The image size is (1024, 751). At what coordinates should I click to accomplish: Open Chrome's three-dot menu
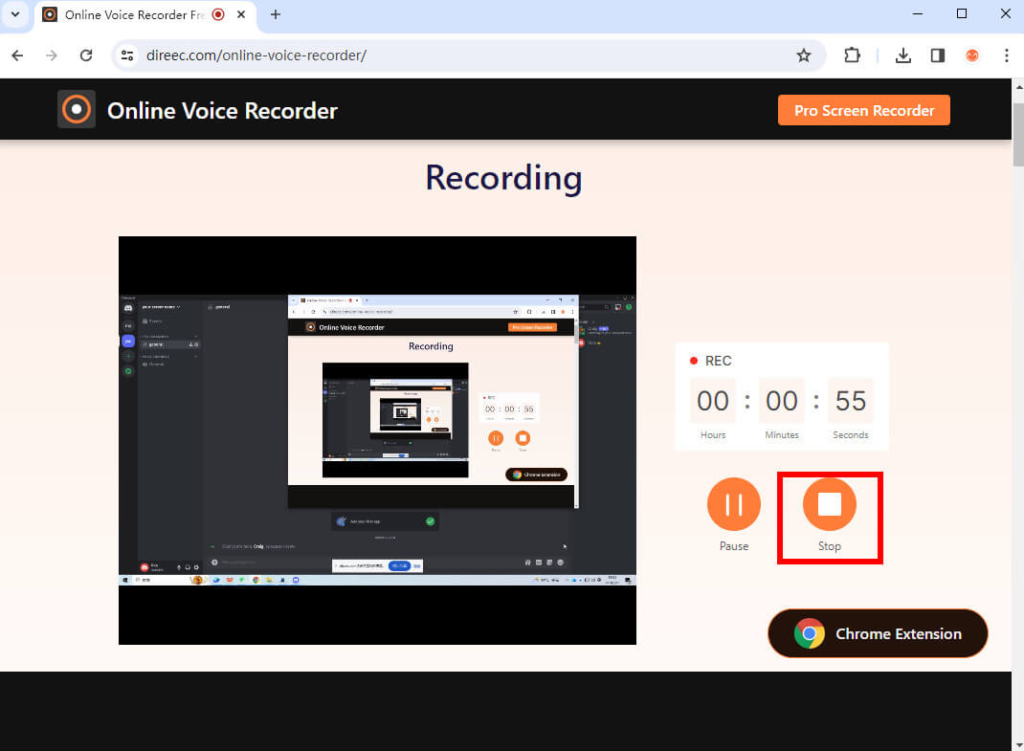pos(1006,56)
